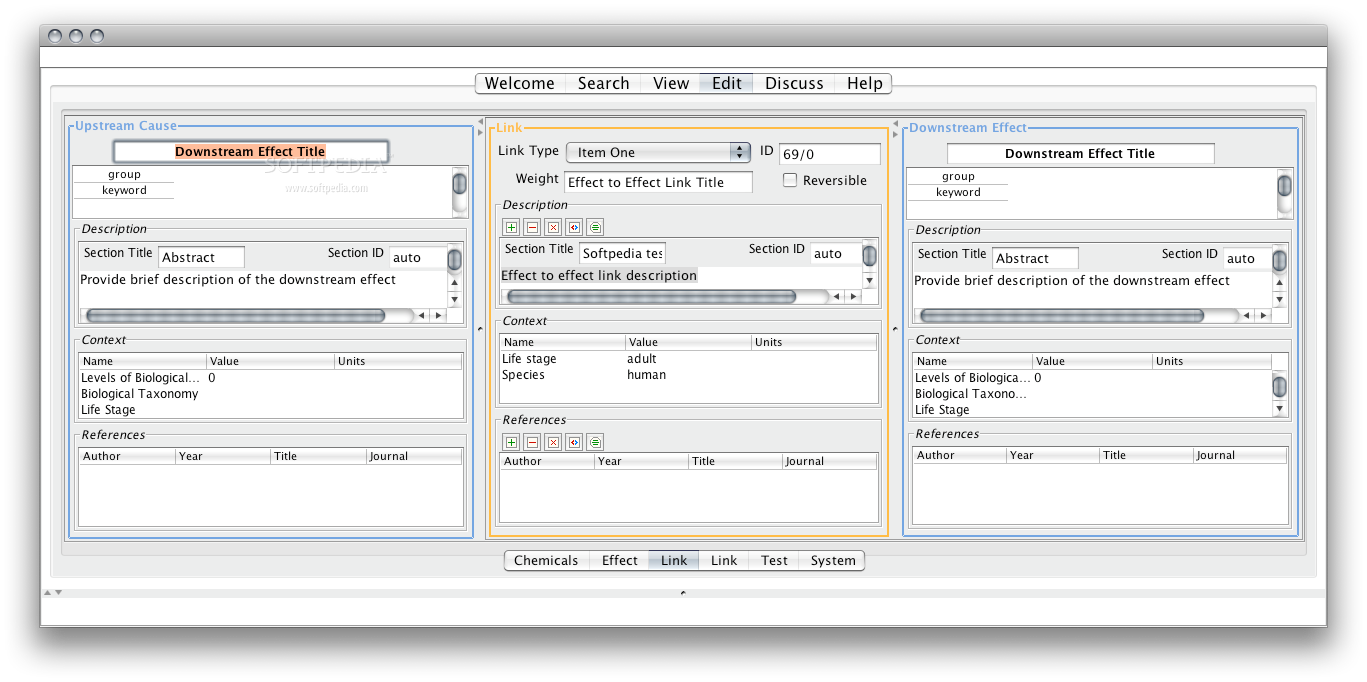Screen dimensions: 1367x682
Task: Click Title column header in Downstream Effect References
Action: coord(1146,455)
